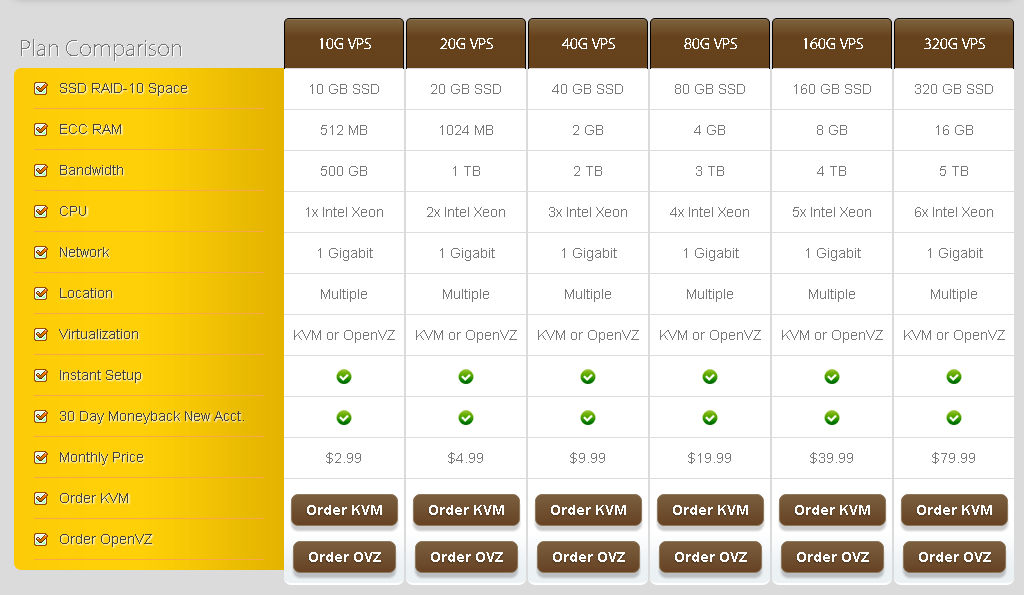Click the checkbox icon beside Bandwidth
1024x595 pixels.
(x=40, y=170)
